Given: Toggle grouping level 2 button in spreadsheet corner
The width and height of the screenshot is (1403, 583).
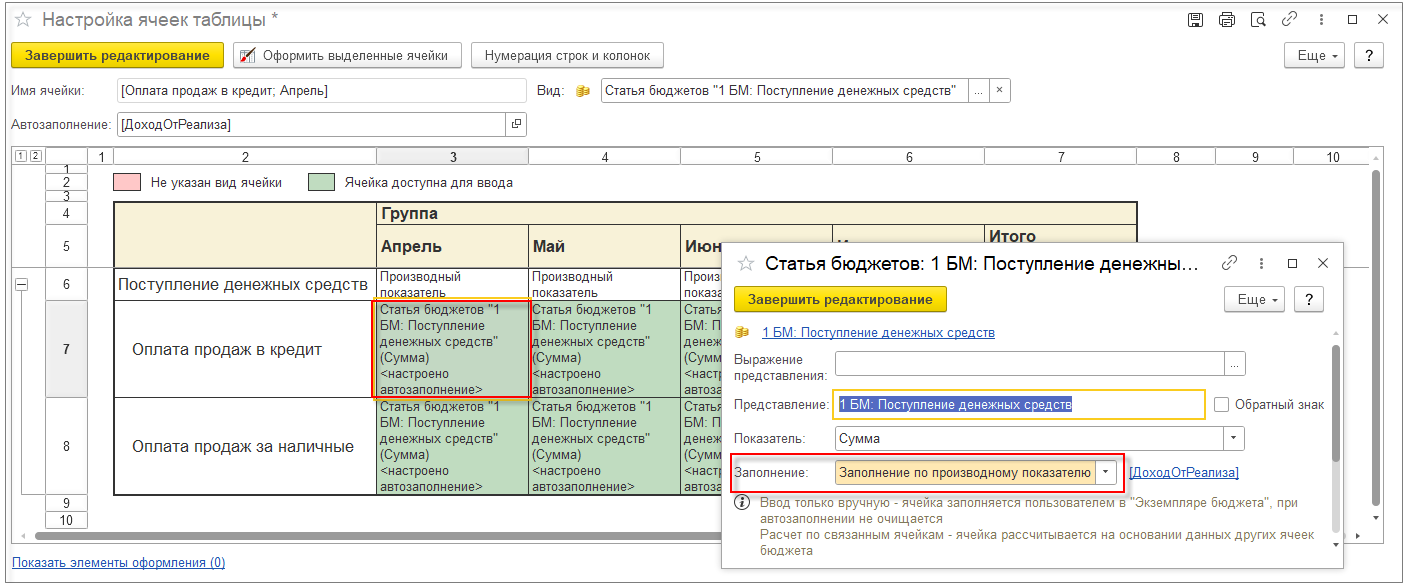Looking at the screenshot, I should tap(35, 156).
